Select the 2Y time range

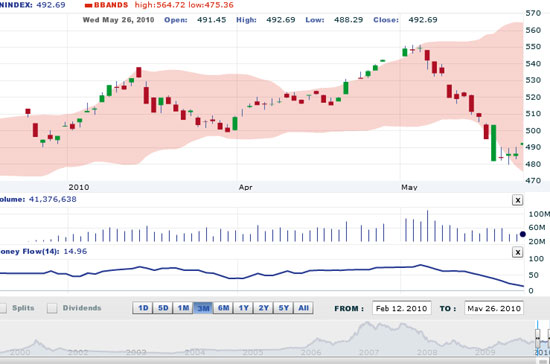pyautogui.click(x=263, y=308)
